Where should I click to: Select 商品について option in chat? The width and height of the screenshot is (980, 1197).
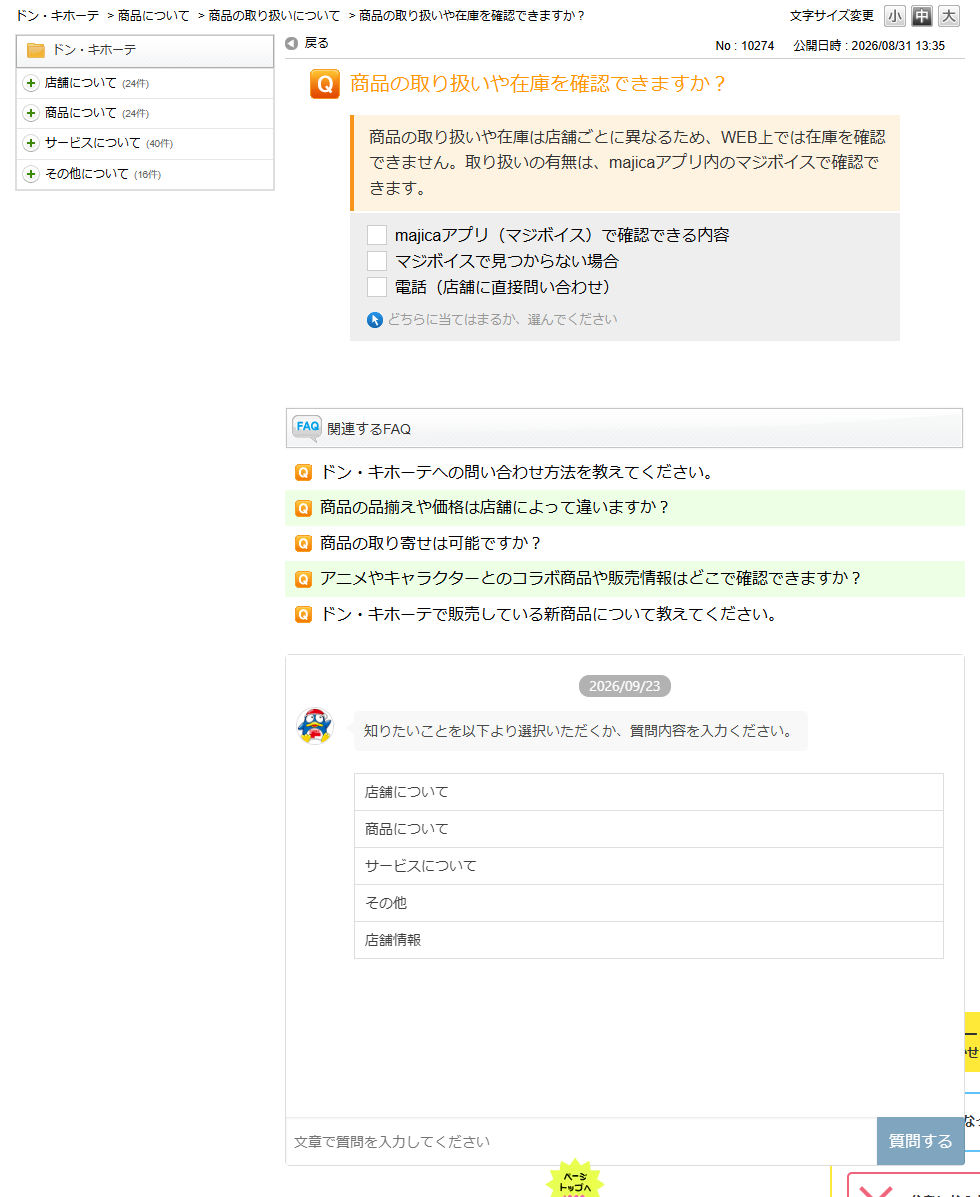click(x=649, y=829)
